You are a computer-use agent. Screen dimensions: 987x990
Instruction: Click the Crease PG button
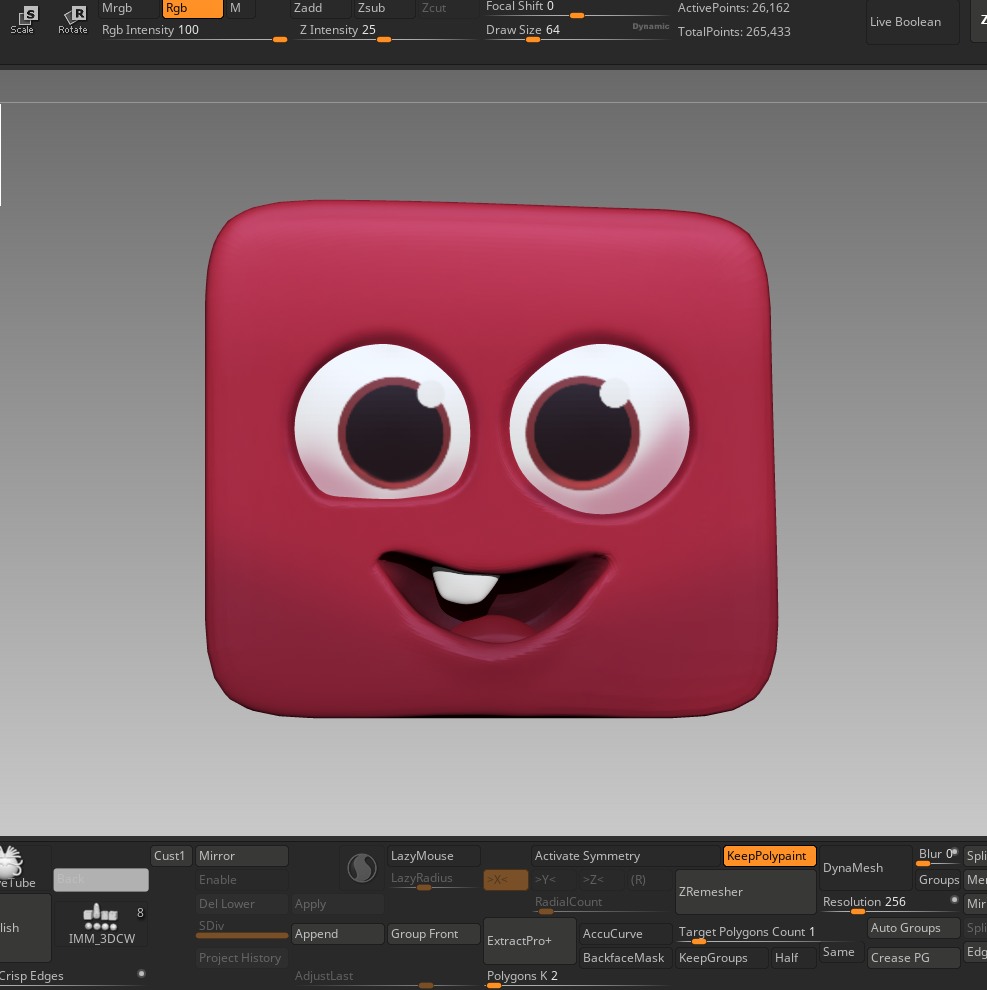[913, 958]
